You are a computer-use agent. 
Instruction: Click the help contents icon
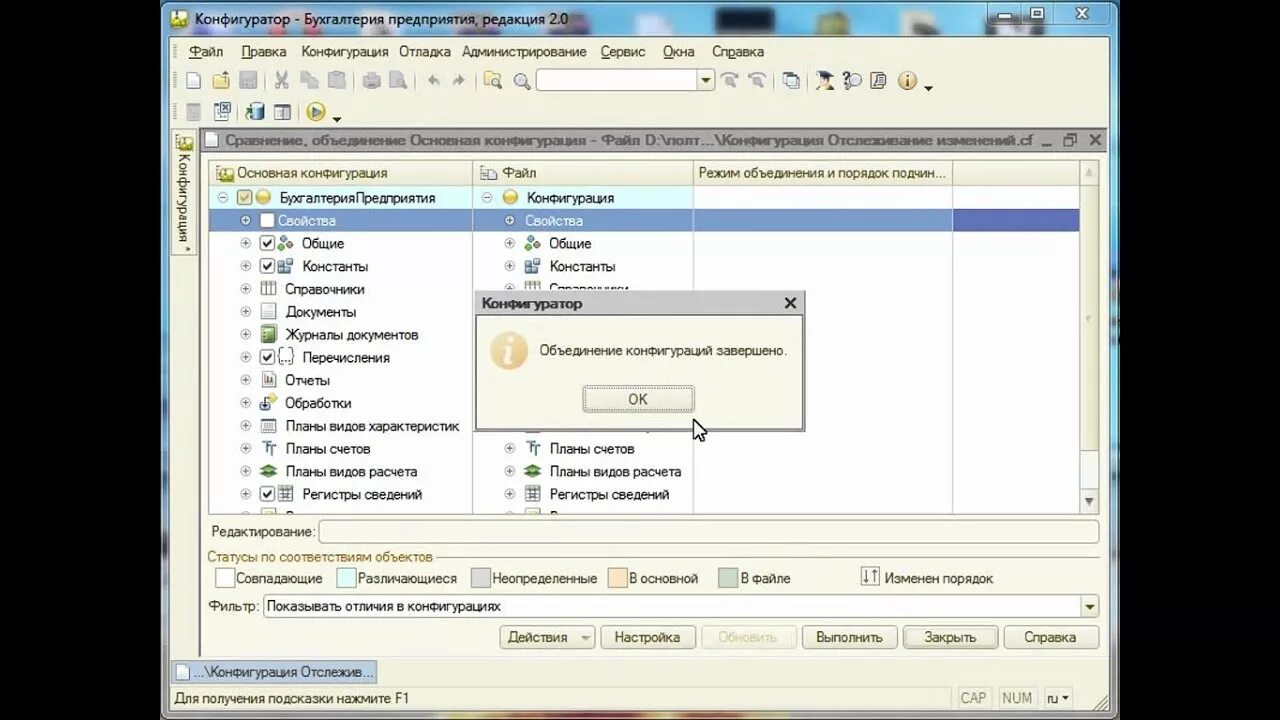point(879,81)
